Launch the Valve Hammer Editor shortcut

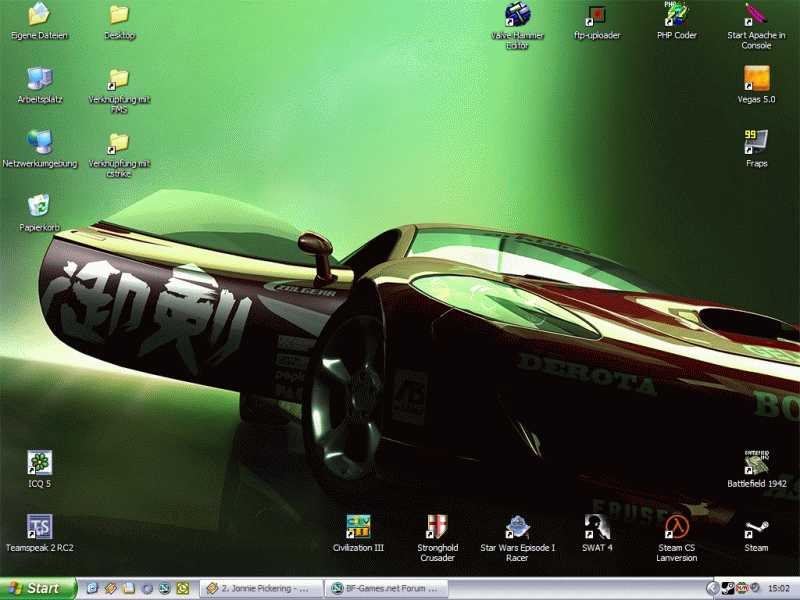517,14
